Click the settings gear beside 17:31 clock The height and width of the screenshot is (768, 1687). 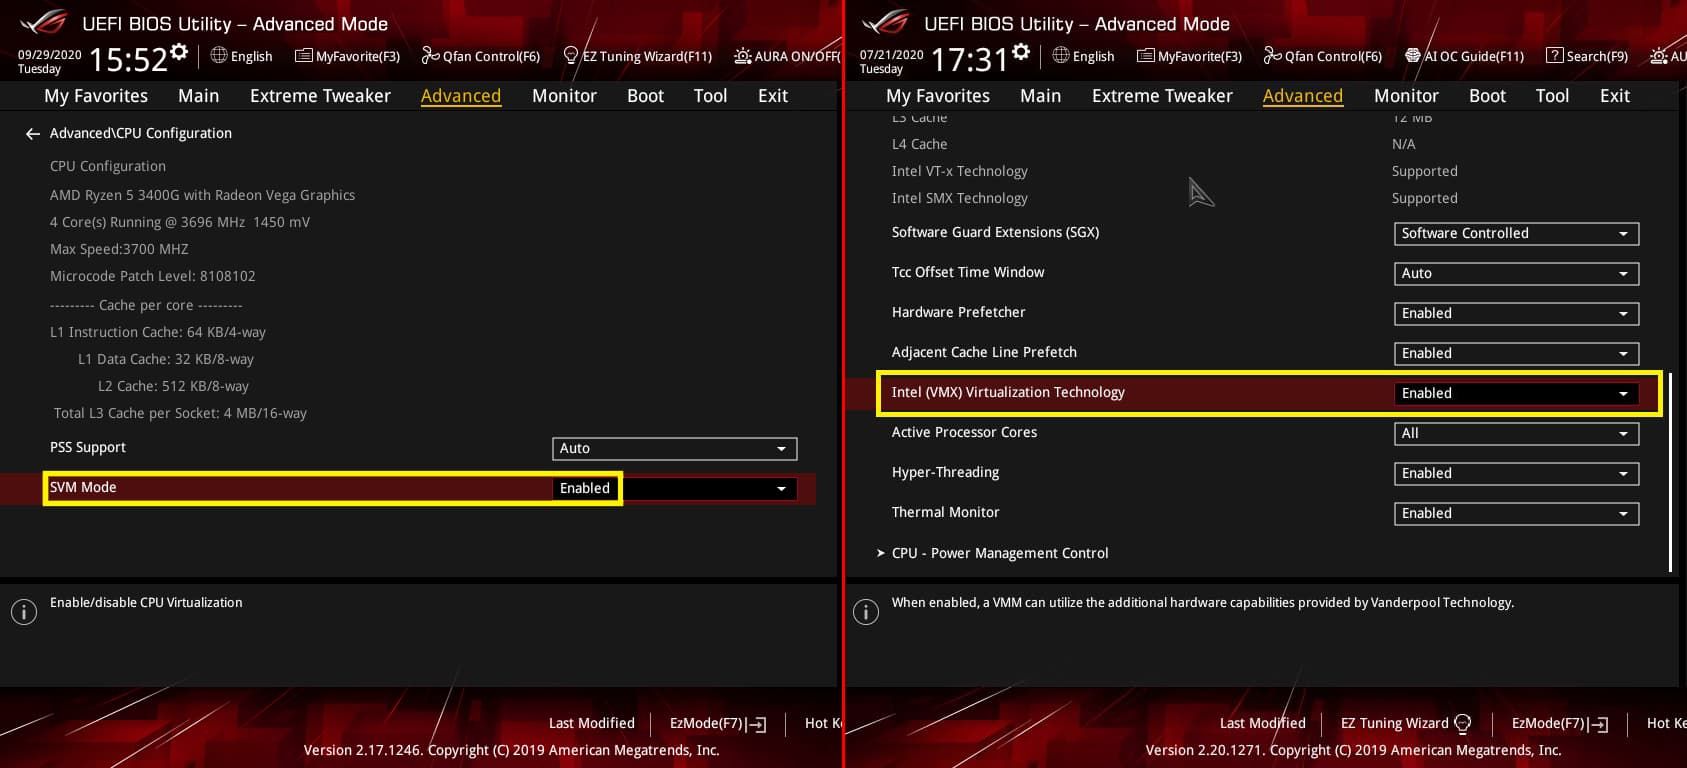tap(1021, 52)
